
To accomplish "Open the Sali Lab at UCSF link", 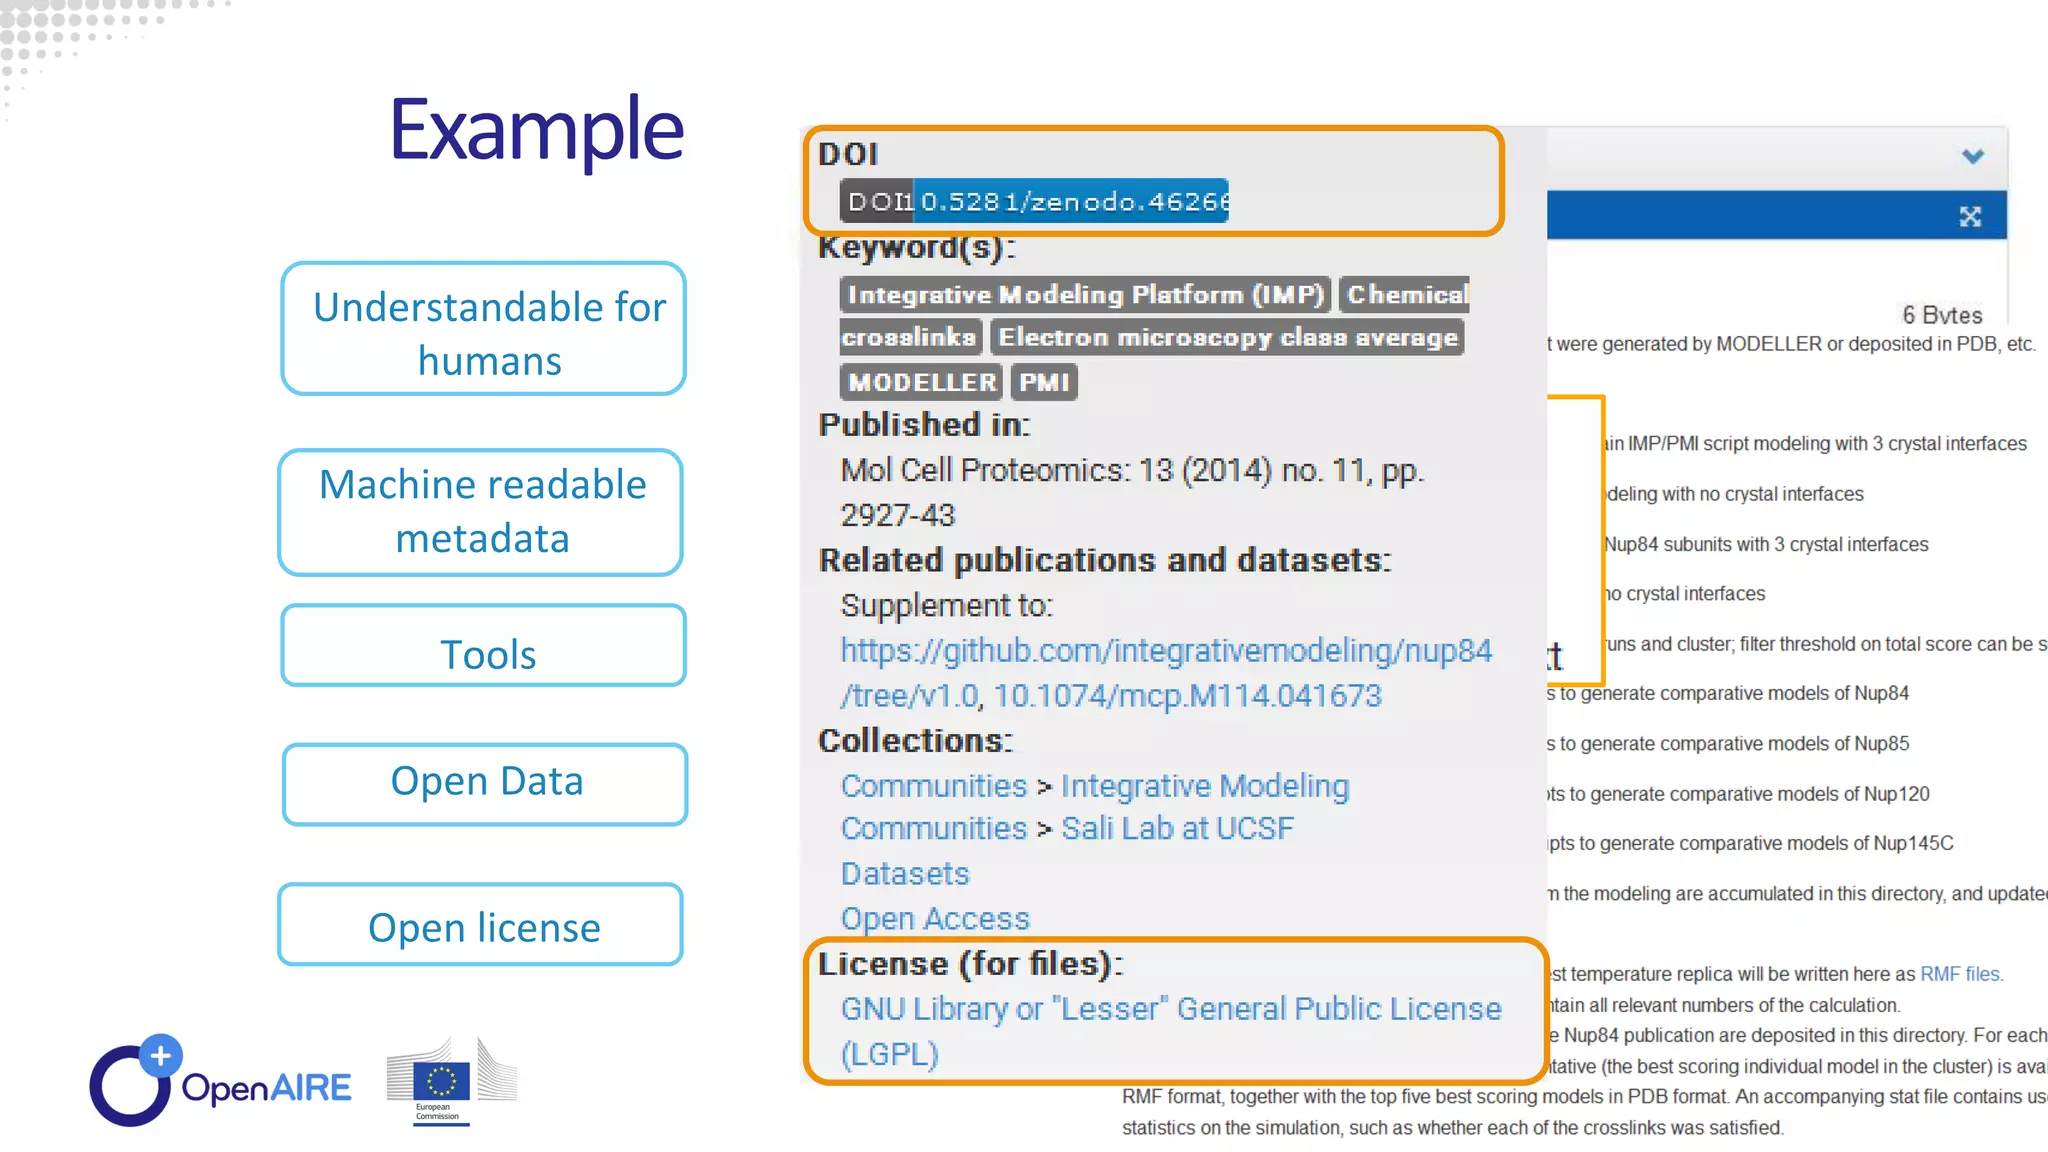I will 1177,829.
